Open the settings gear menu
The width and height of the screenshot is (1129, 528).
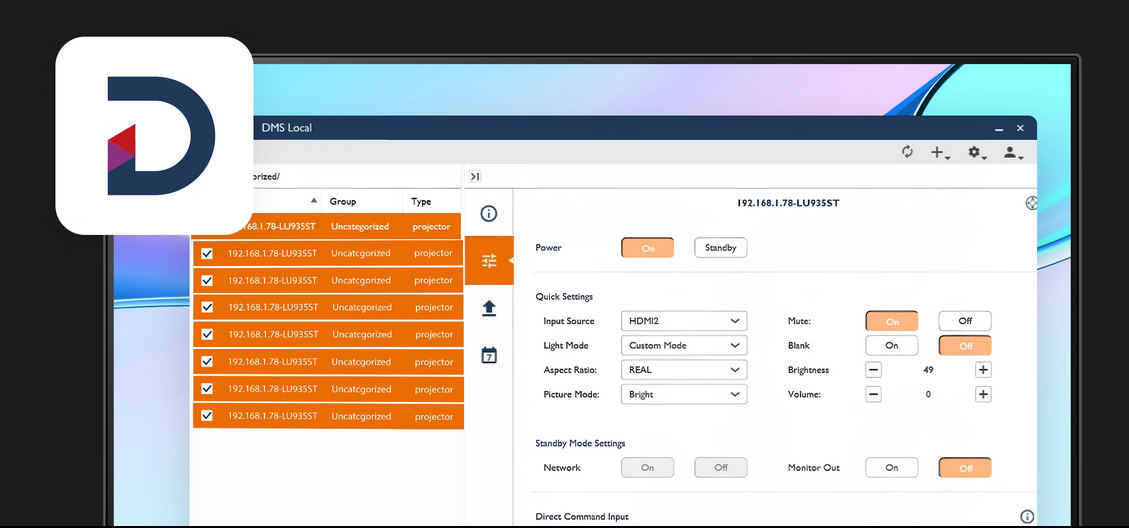tap(975, 153)
